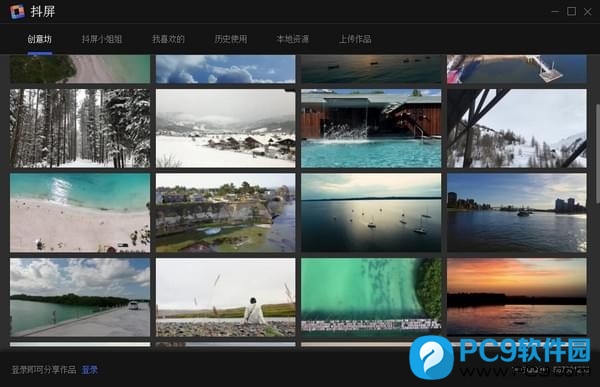Select the sailboats on dark lake wallpaper
Screen dimensions: 600x387
pyautogui.click(x=371, y=213)
